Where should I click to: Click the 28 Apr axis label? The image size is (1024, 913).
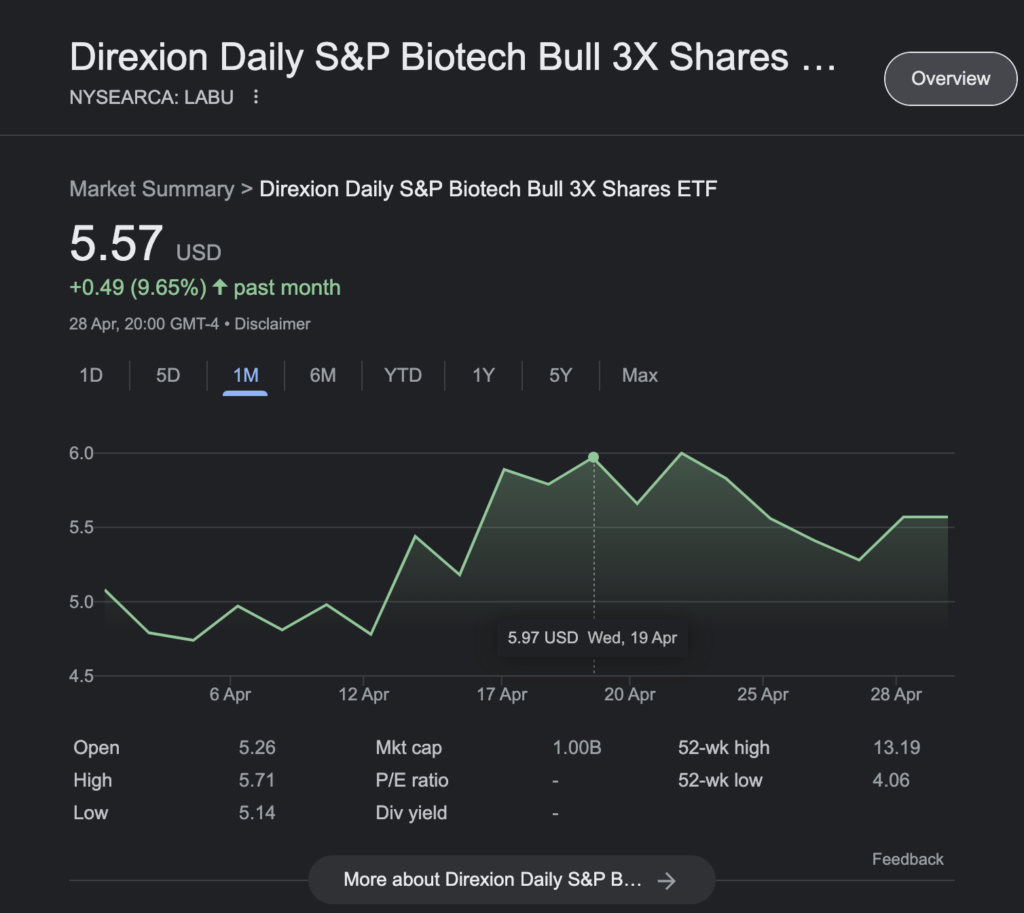click(895, 694)
